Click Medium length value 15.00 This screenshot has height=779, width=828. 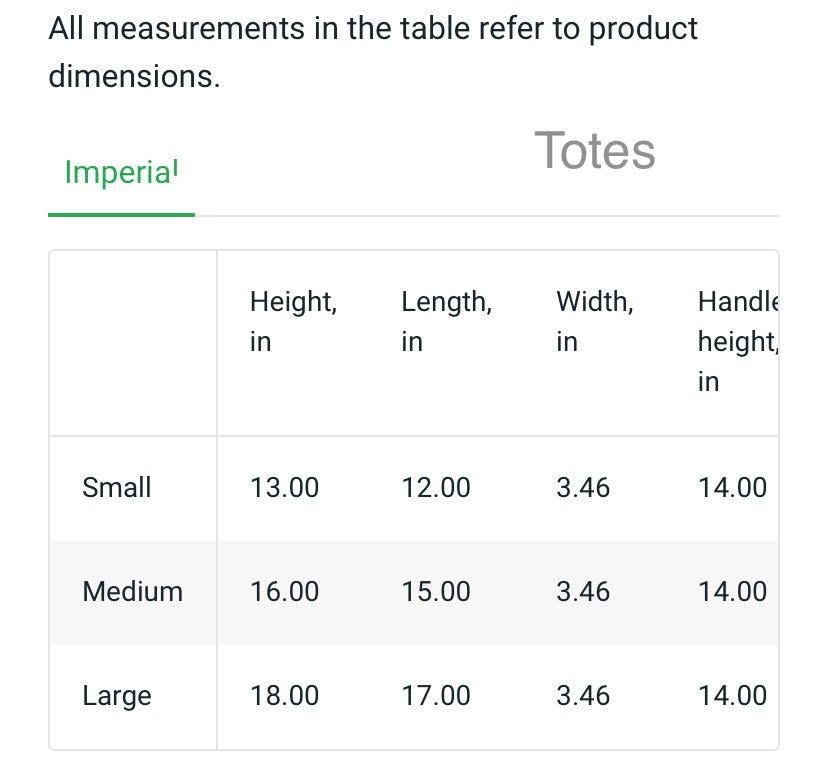pos(436,591)
